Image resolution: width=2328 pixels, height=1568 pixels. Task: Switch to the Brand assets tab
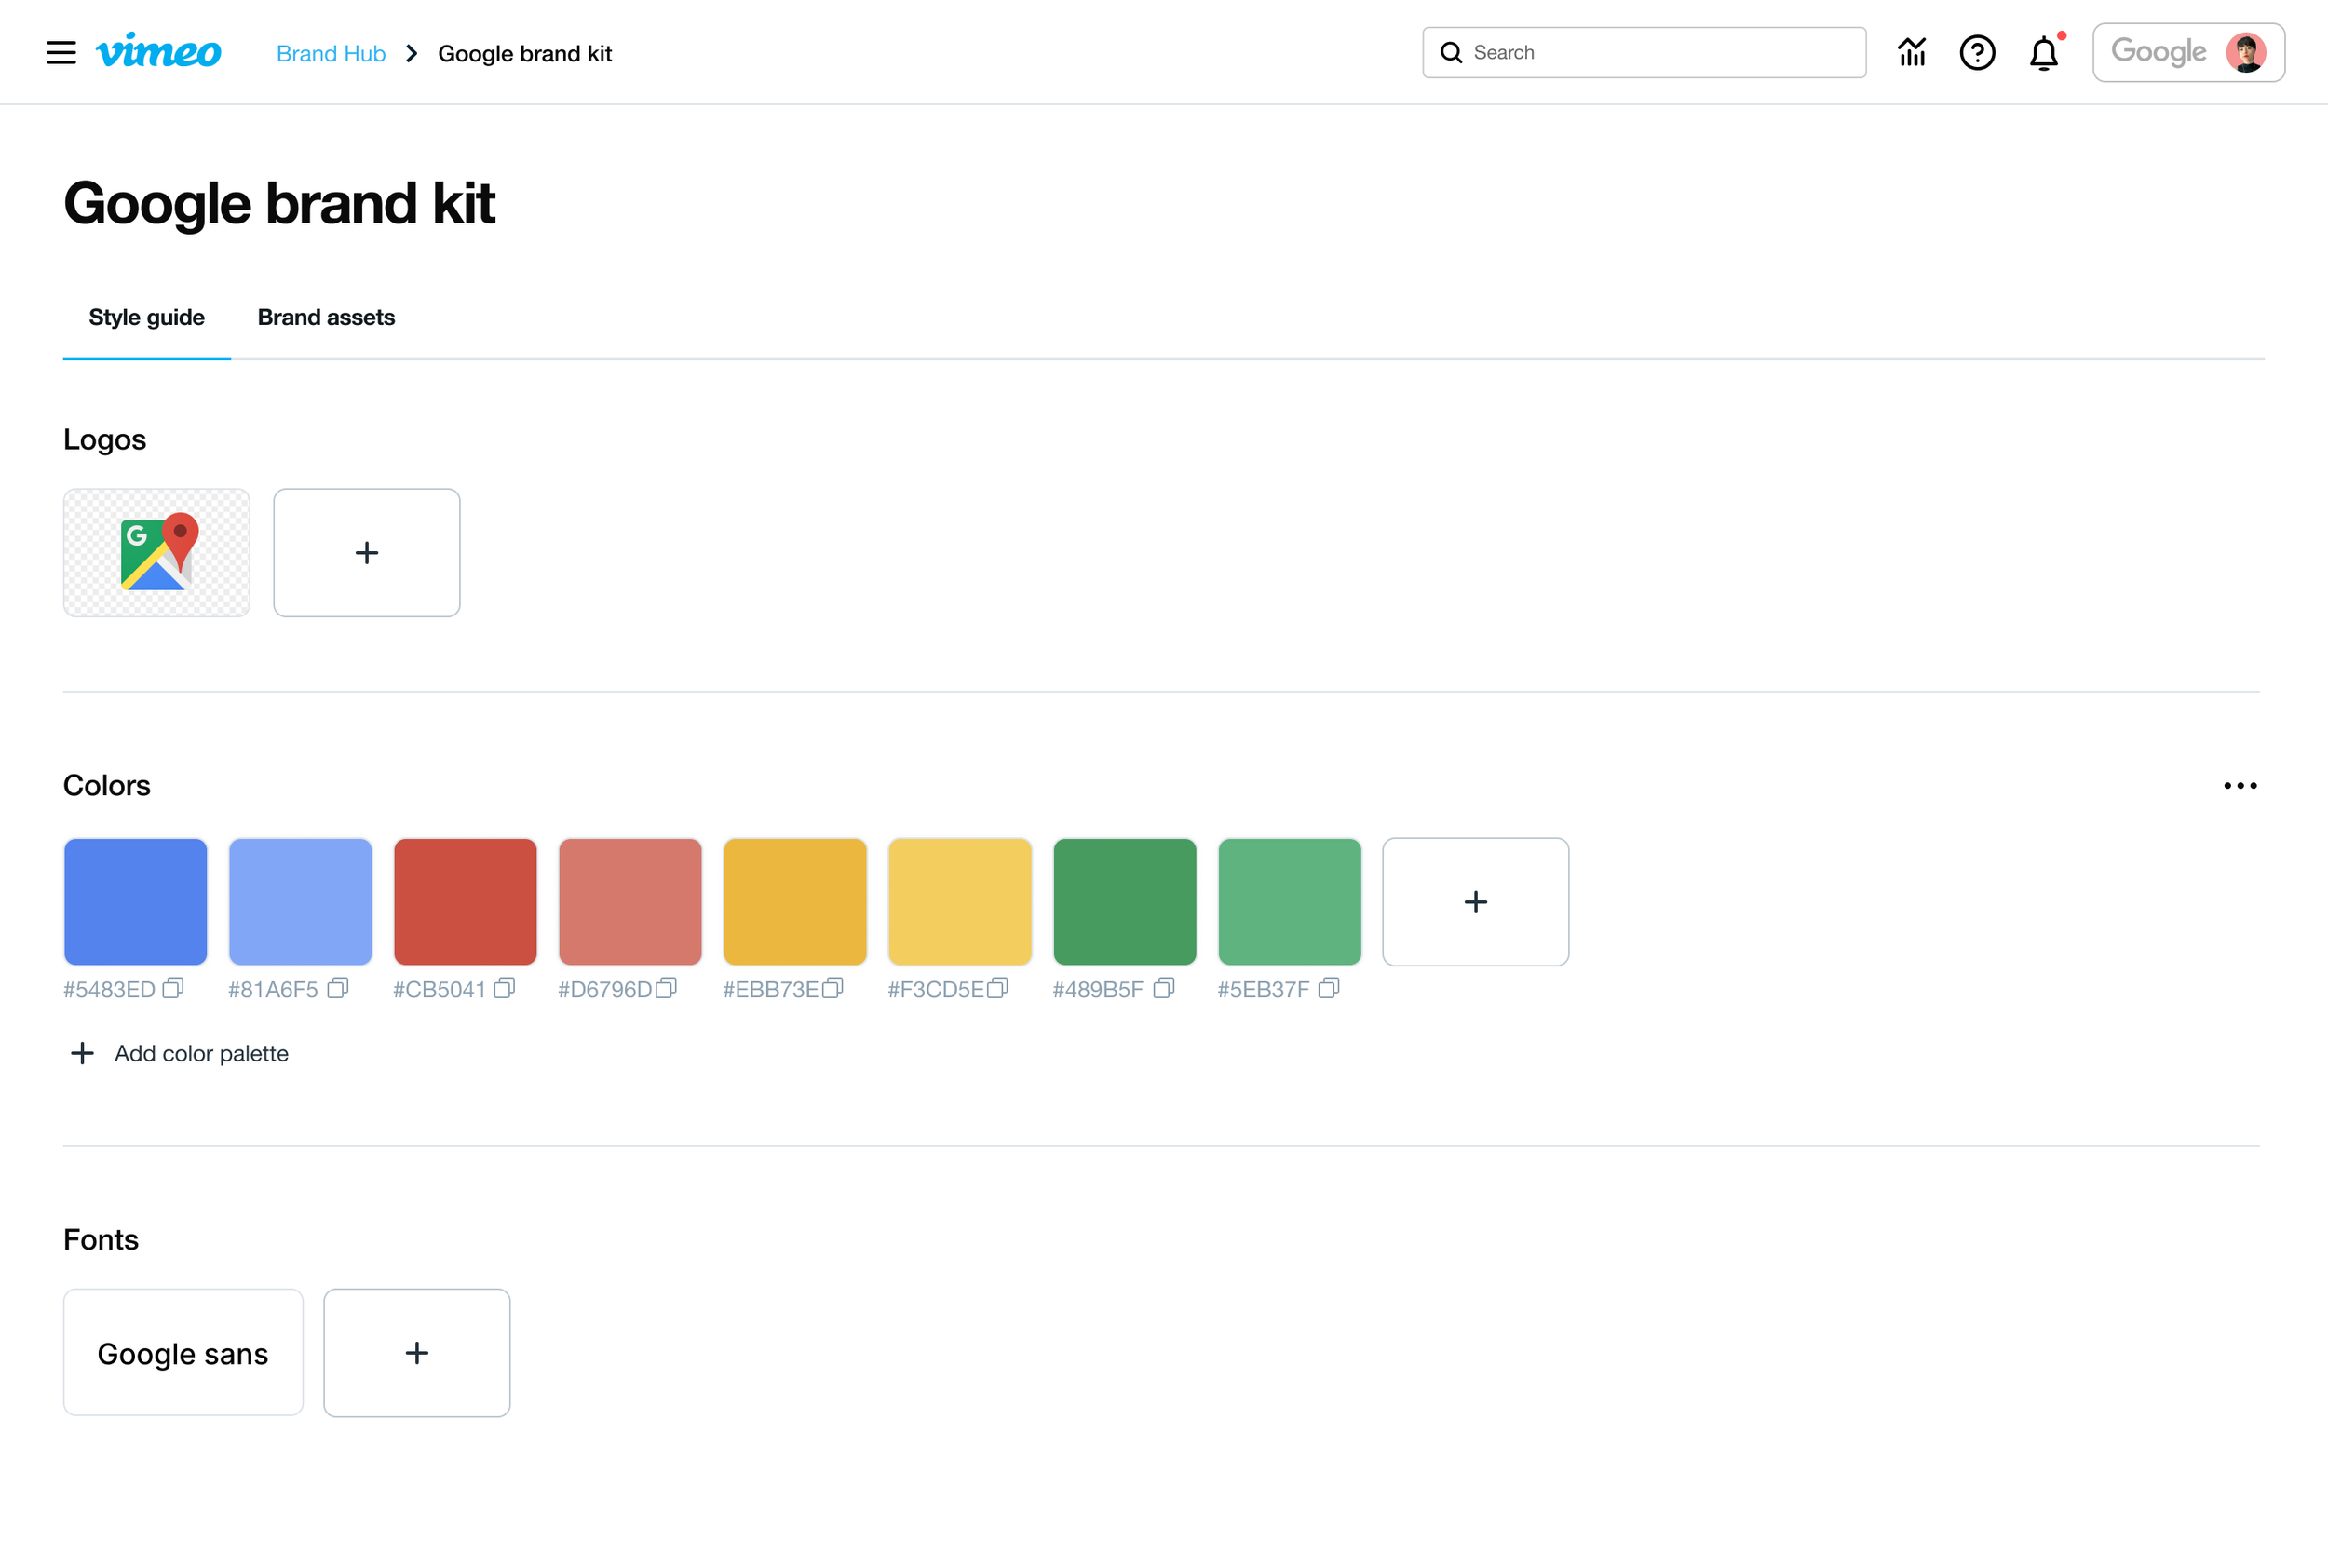(x=326, y=317)
